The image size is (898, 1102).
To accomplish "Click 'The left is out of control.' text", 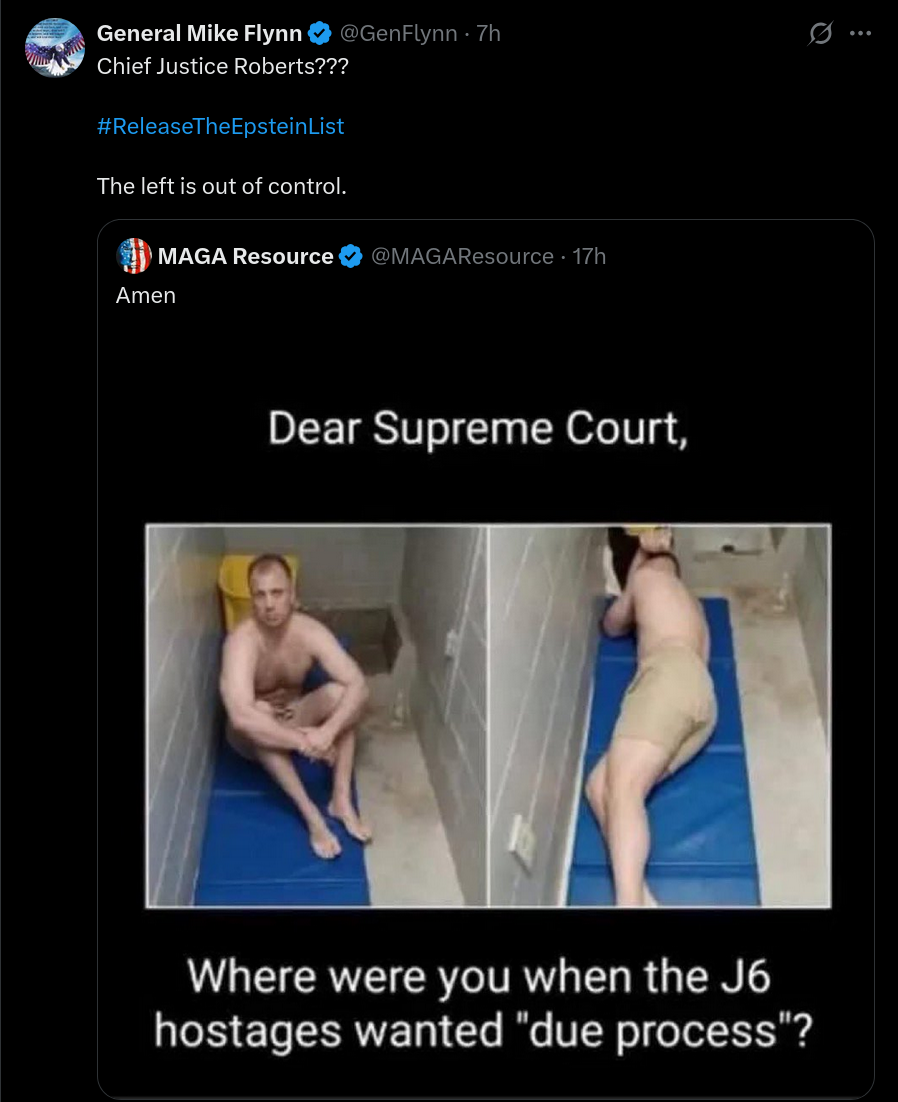I will pyautogui.click(x=222, y=186).
